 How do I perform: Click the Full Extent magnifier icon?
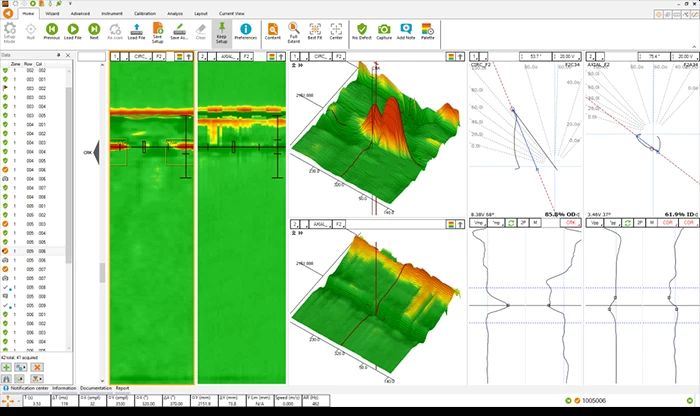pos(293,28)
